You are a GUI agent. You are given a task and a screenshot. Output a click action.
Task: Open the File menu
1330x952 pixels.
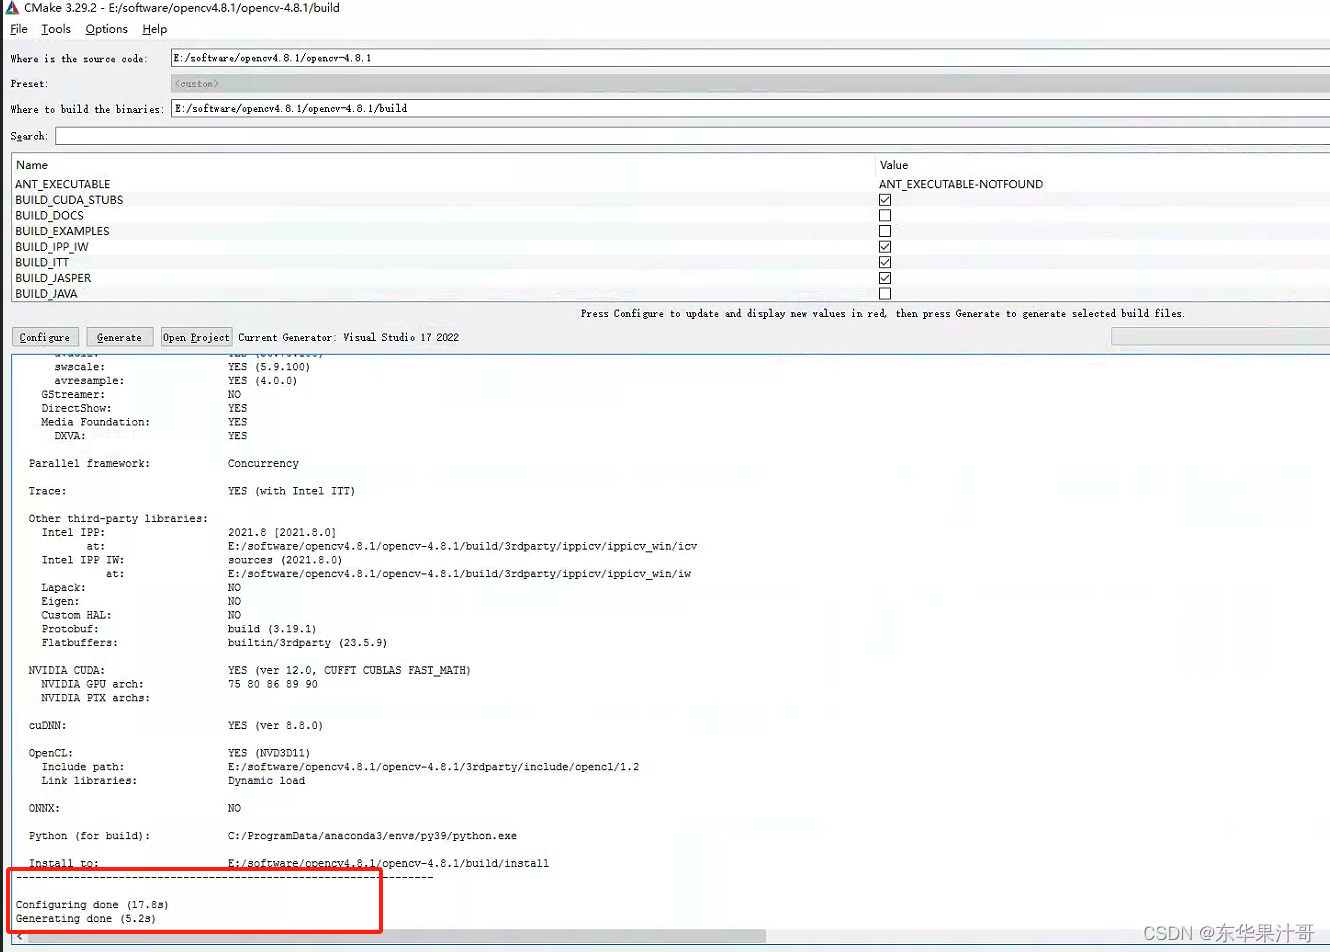(19, 29)
